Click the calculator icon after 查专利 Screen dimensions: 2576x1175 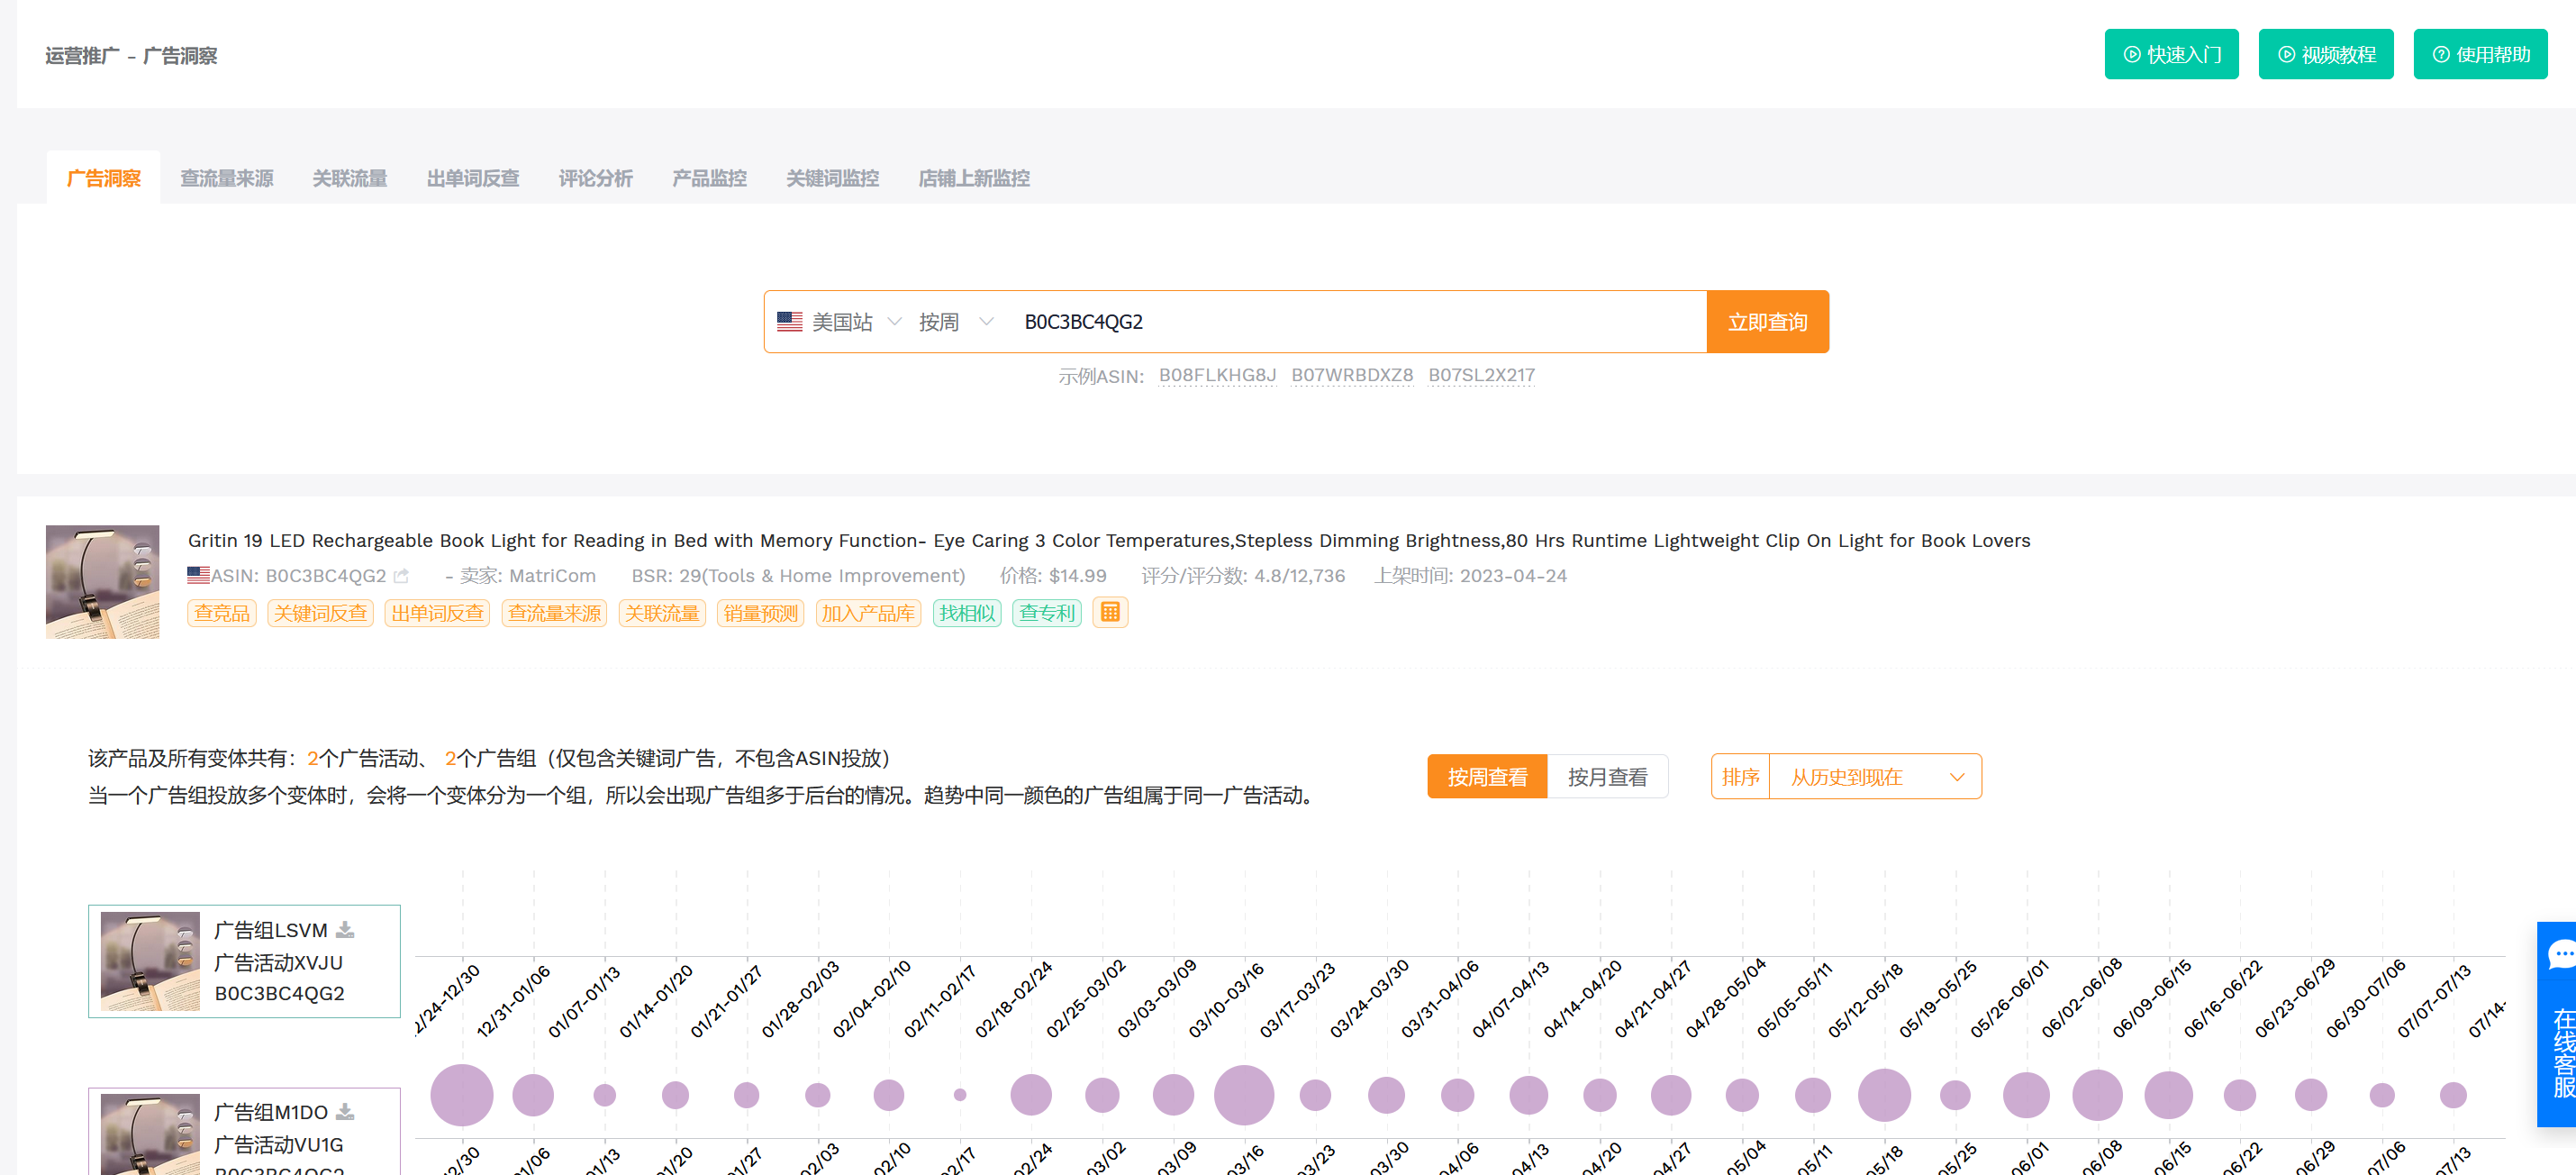(x=1110, y=612)
